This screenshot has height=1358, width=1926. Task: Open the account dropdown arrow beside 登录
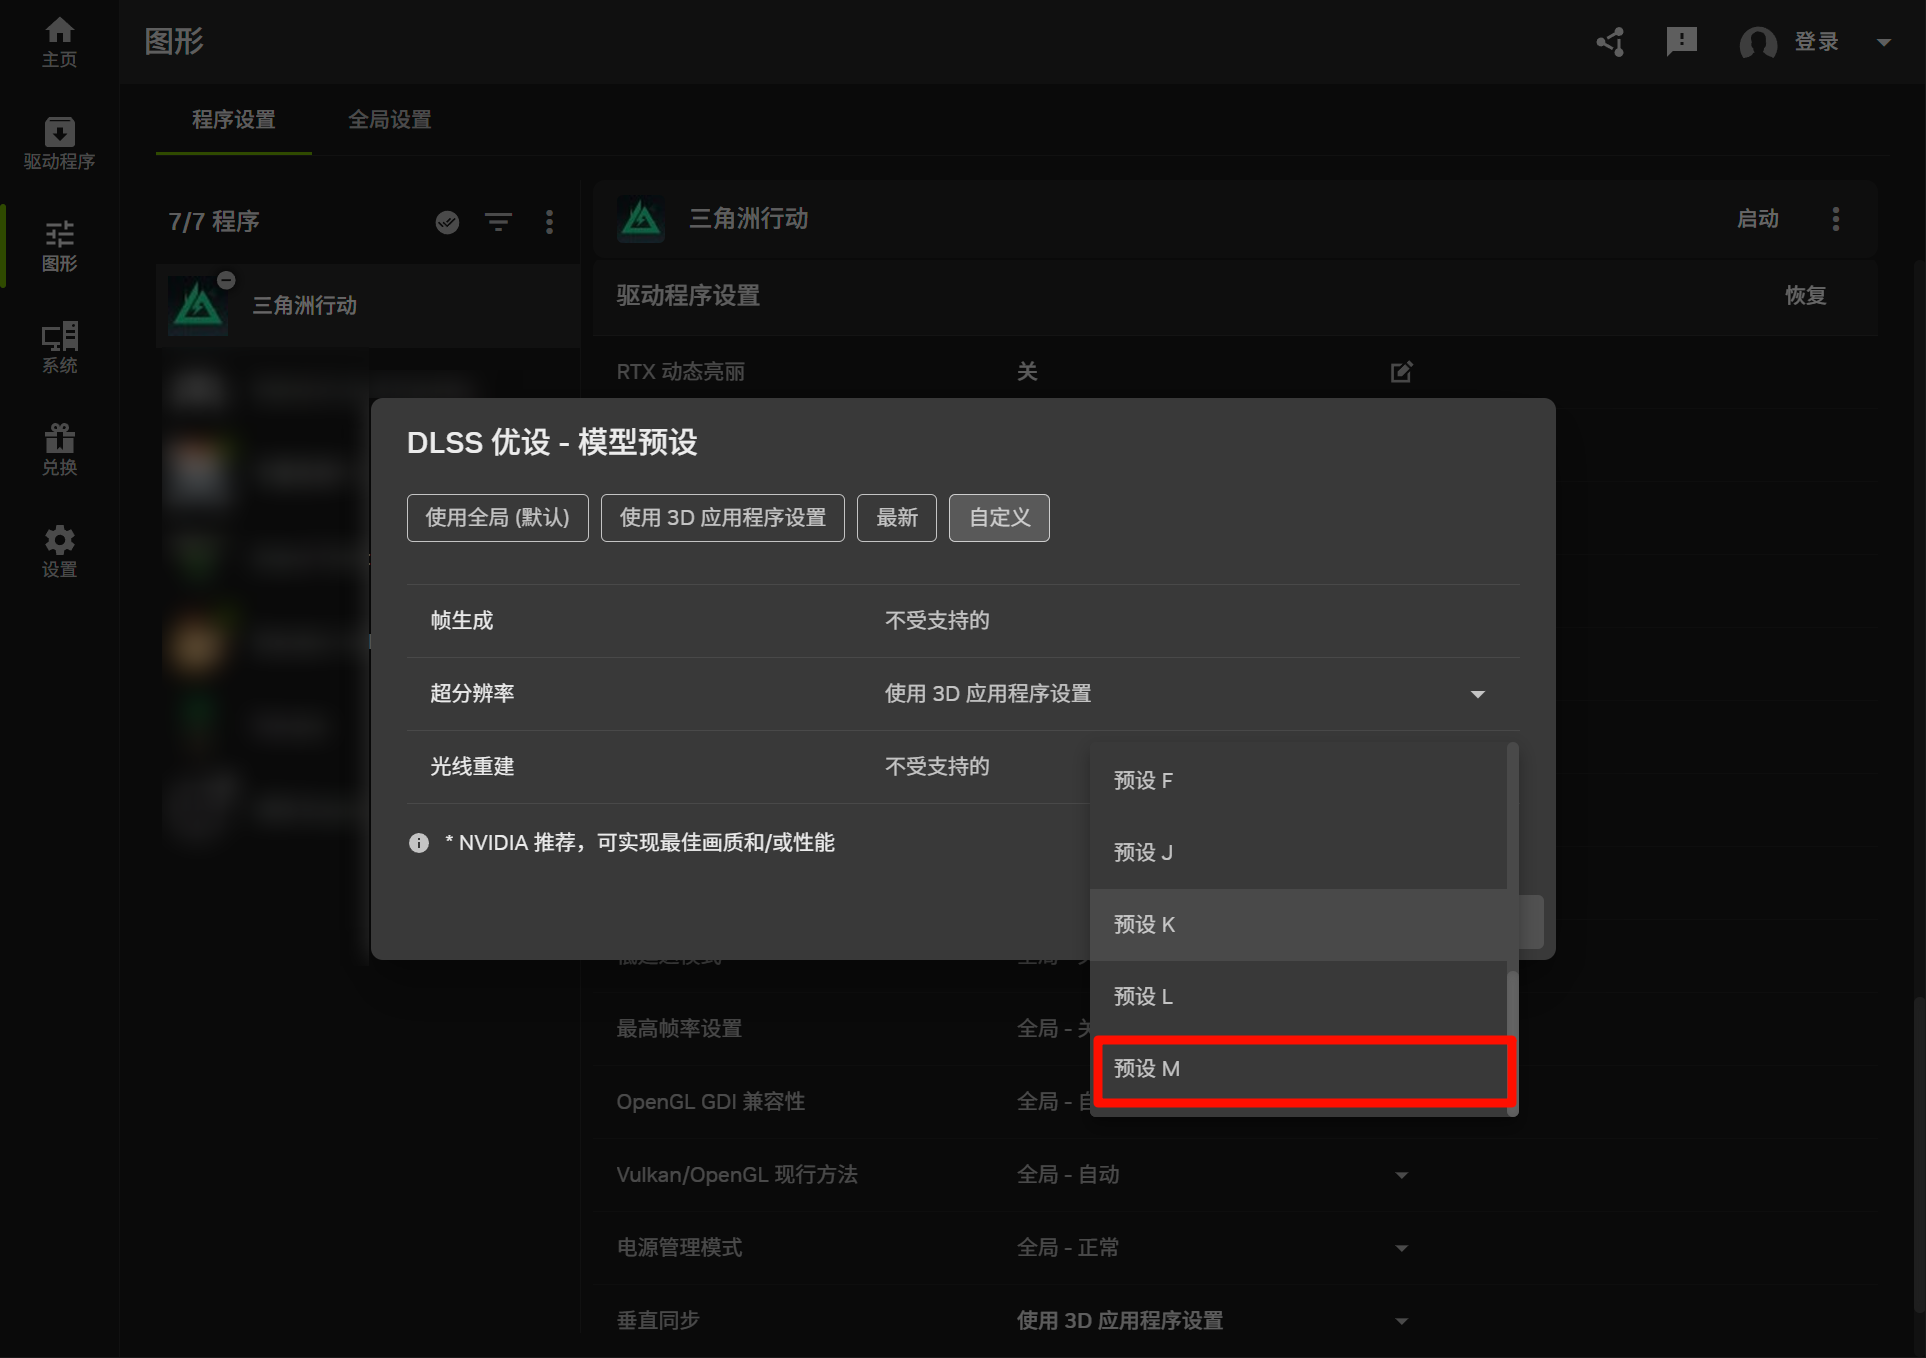[1884, 42]
